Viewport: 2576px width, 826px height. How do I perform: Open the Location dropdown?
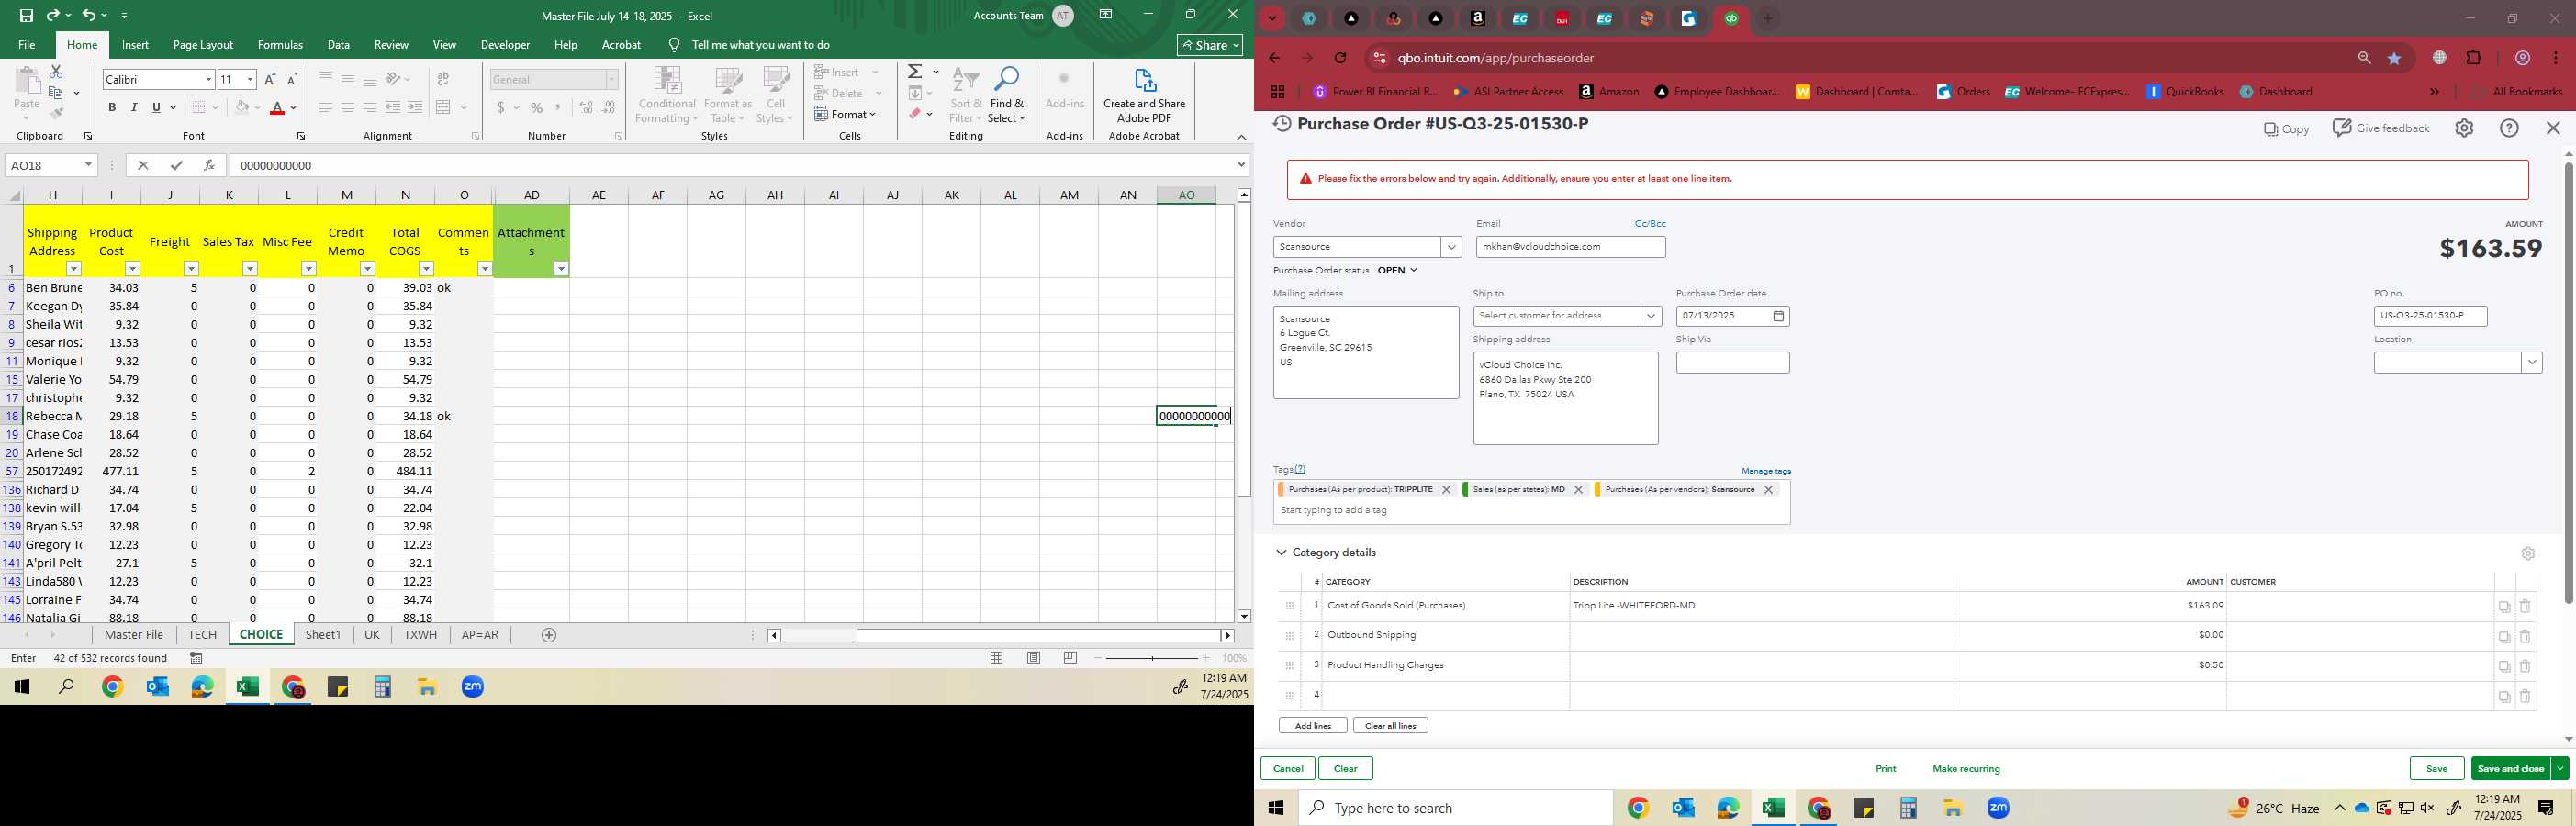click(x=2532, y=363)
